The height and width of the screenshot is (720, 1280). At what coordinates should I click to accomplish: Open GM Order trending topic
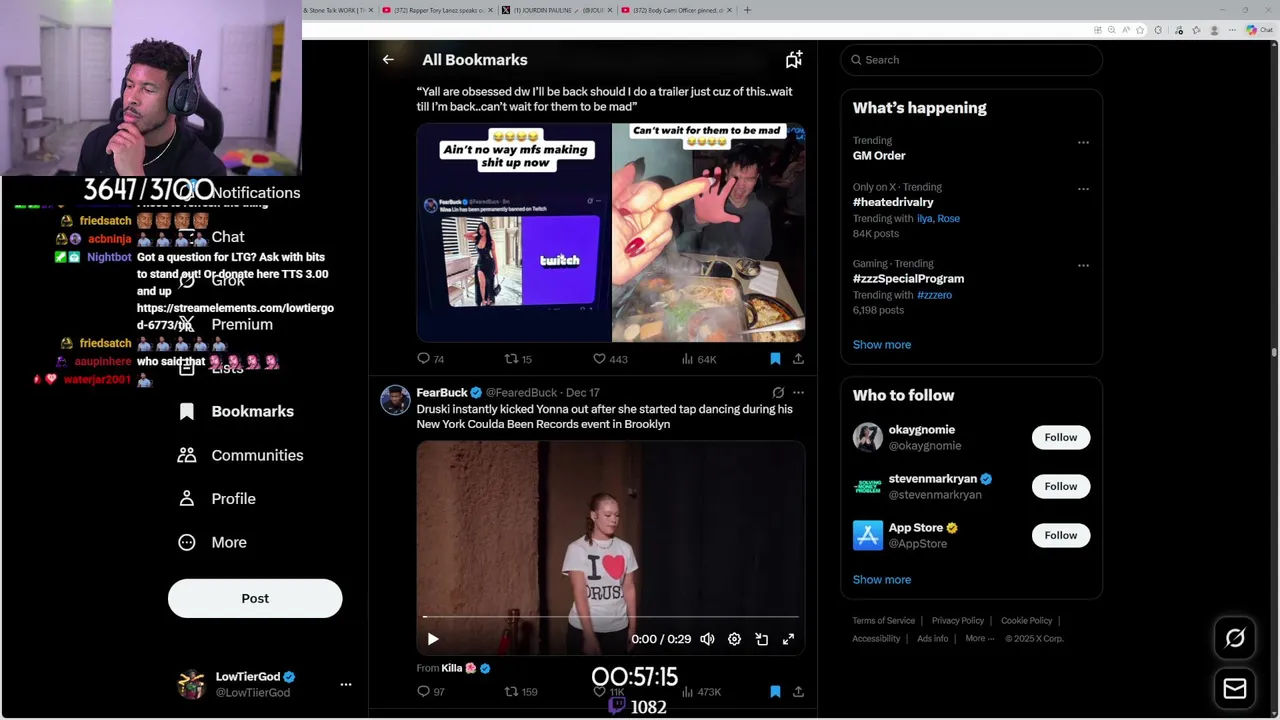tap(879, 156)
